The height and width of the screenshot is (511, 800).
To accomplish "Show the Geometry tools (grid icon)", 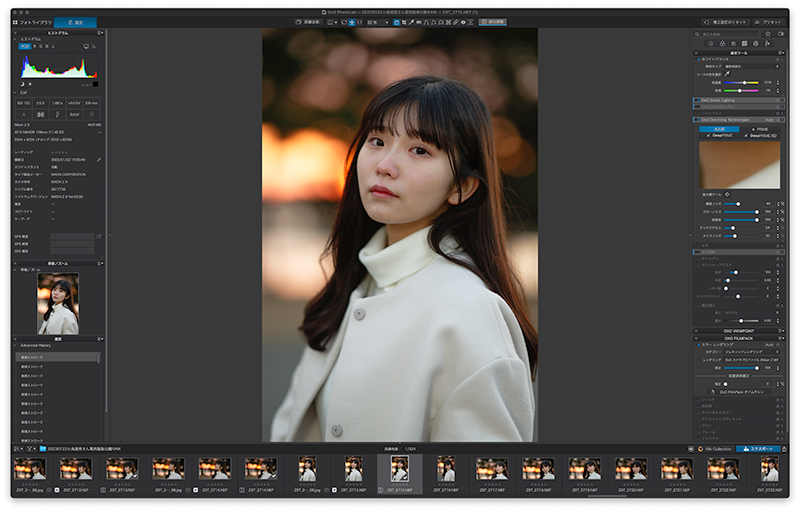I will tap(744, 44).
